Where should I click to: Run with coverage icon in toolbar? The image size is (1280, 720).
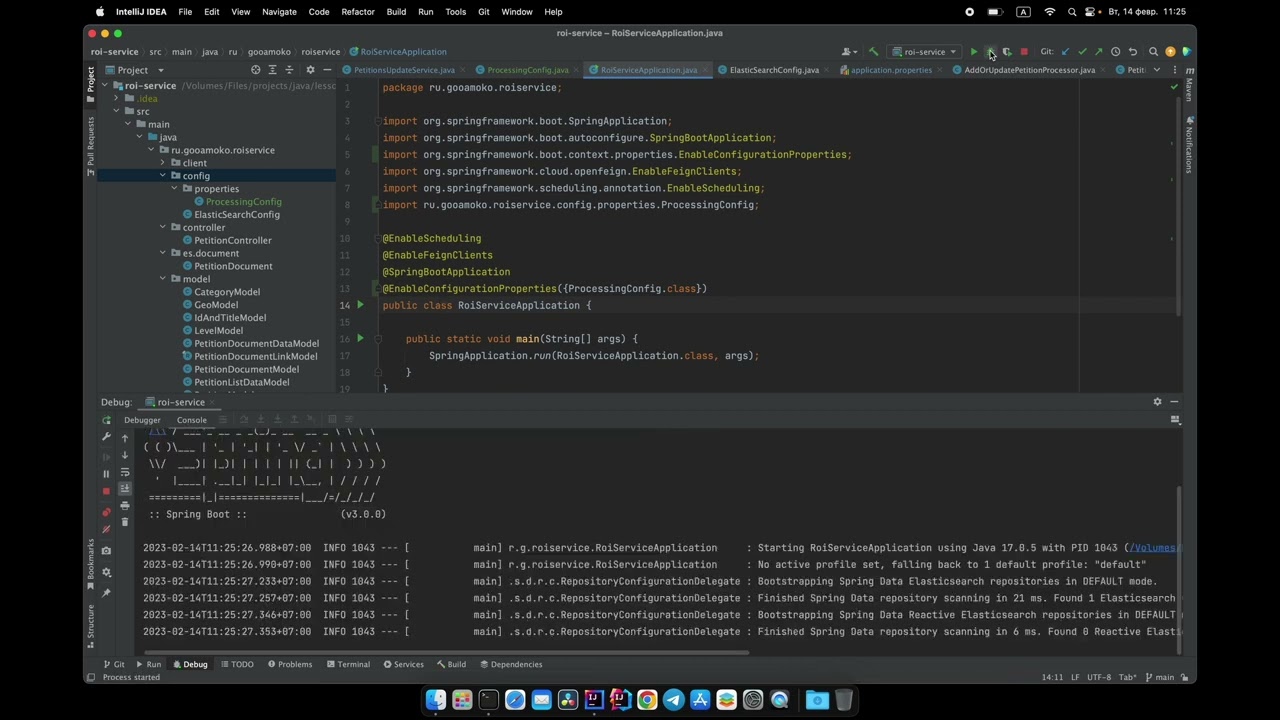(1007, 52)
